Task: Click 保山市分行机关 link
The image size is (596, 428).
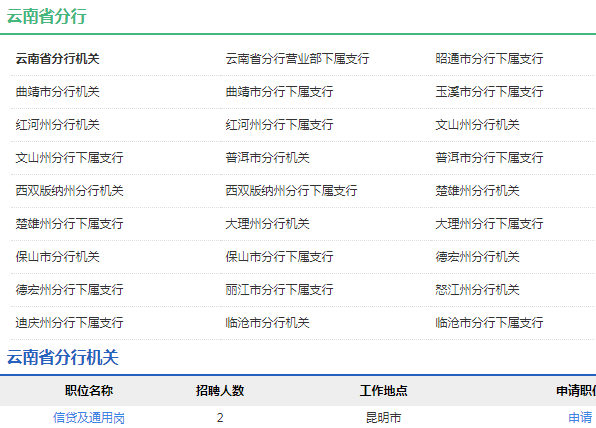Action: tap(57, 257)
